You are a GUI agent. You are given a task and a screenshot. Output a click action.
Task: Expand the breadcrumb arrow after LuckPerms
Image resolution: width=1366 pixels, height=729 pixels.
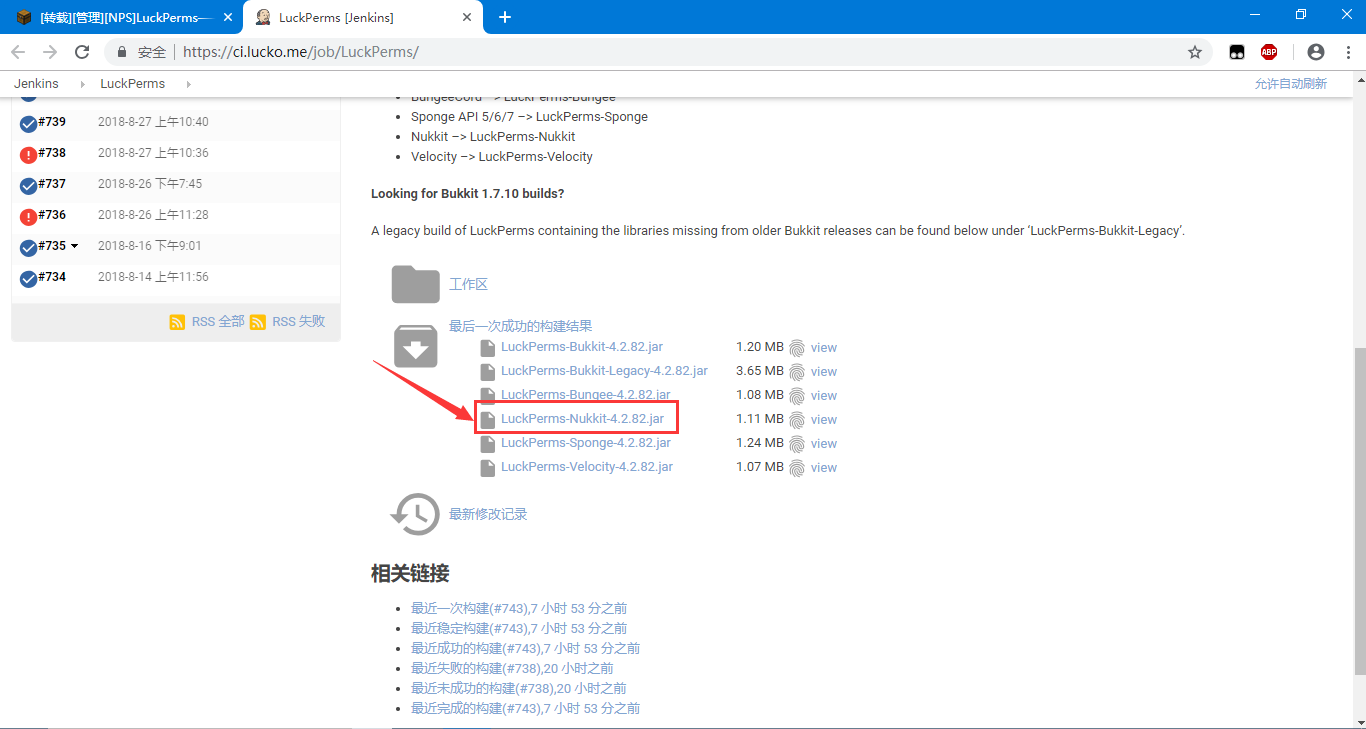189,84
